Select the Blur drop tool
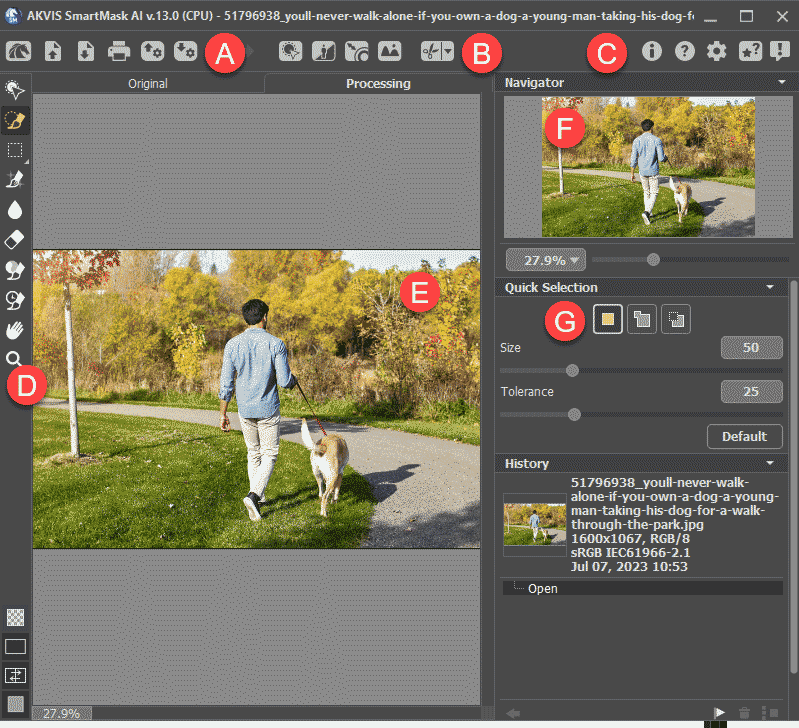 (x=15, y=210)
